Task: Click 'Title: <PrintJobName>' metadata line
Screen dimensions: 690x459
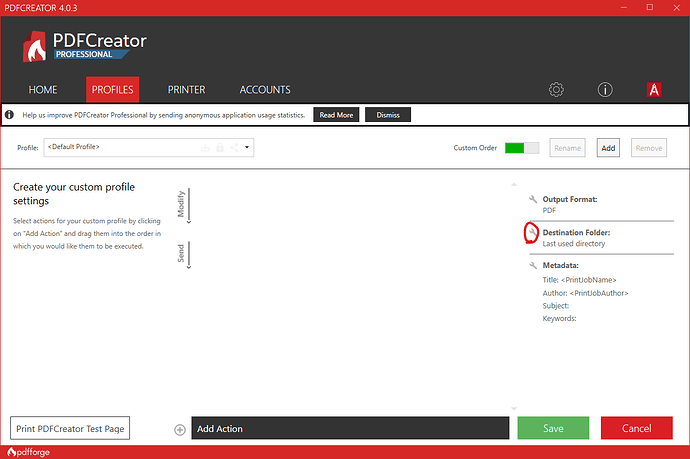Action: [580, 280]
